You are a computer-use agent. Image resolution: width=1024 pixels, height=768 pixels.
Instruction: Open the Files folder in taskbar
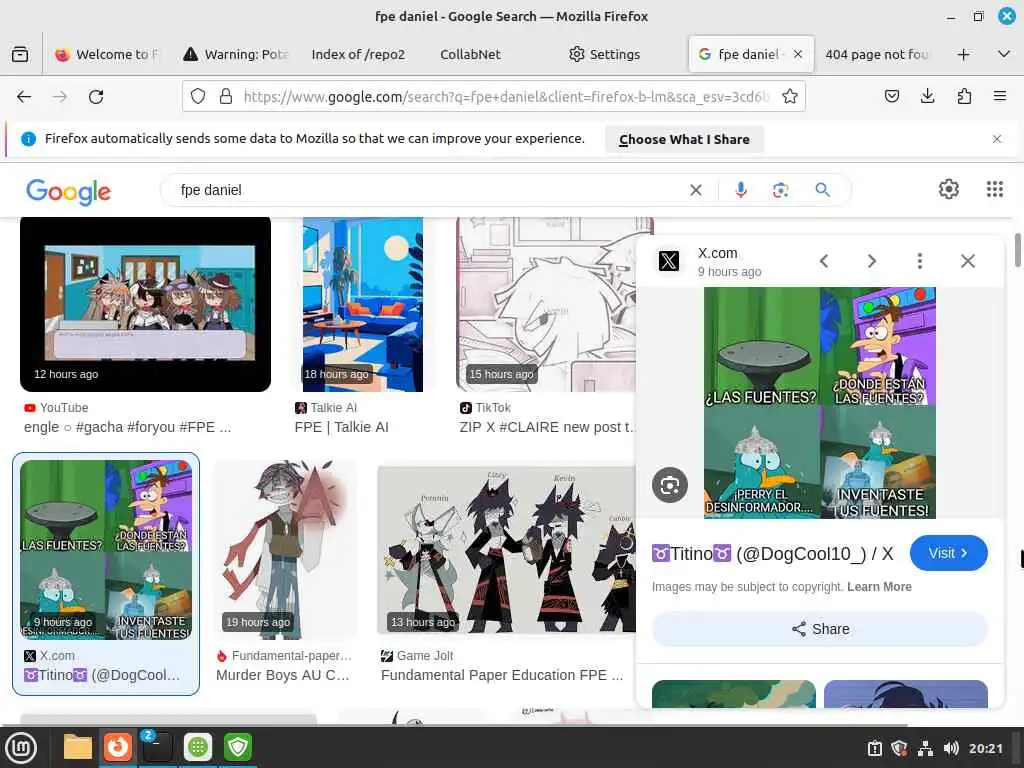(78, 747)
